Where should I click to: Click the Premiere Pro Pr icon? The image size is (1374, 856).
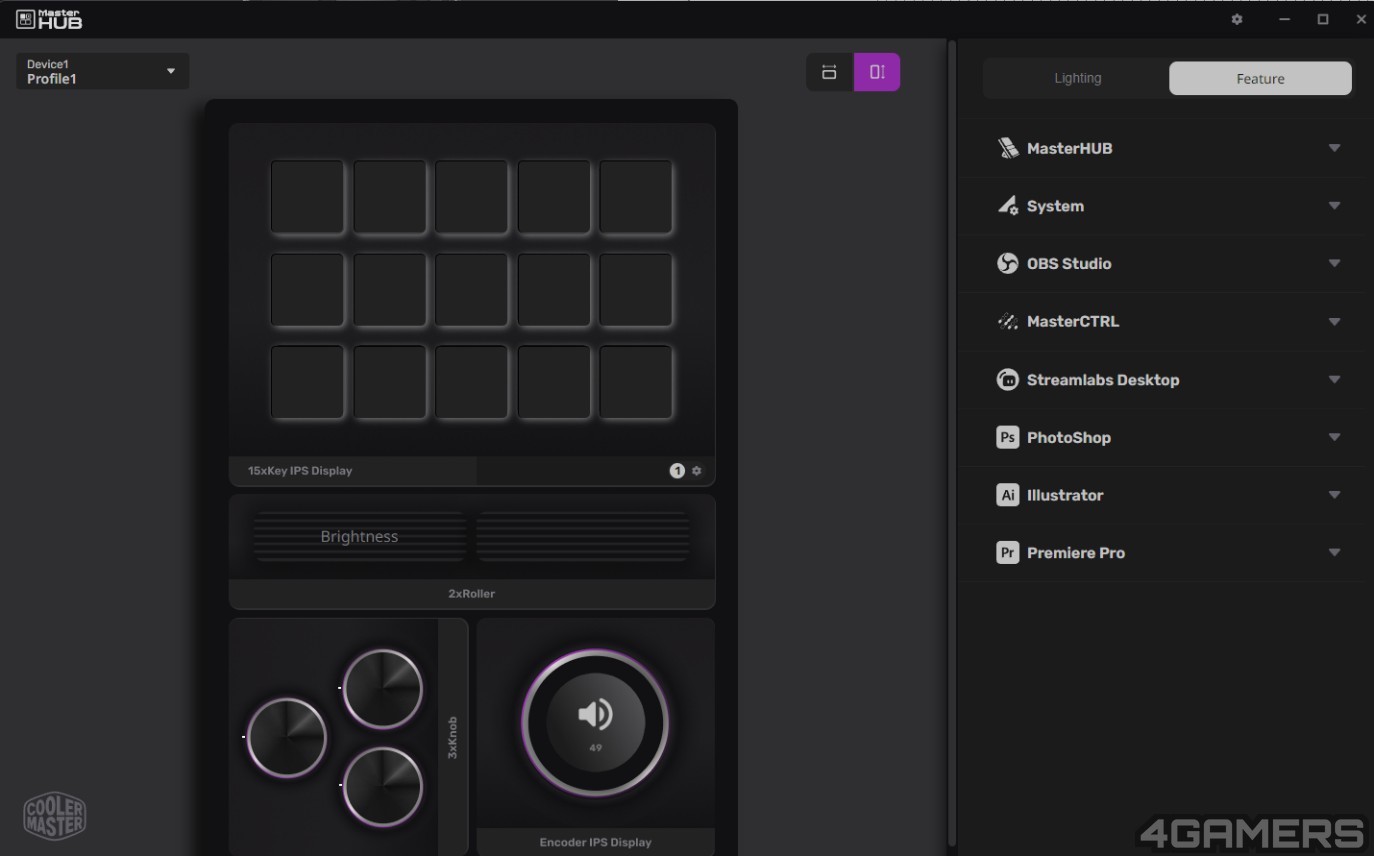(1007, 552)
